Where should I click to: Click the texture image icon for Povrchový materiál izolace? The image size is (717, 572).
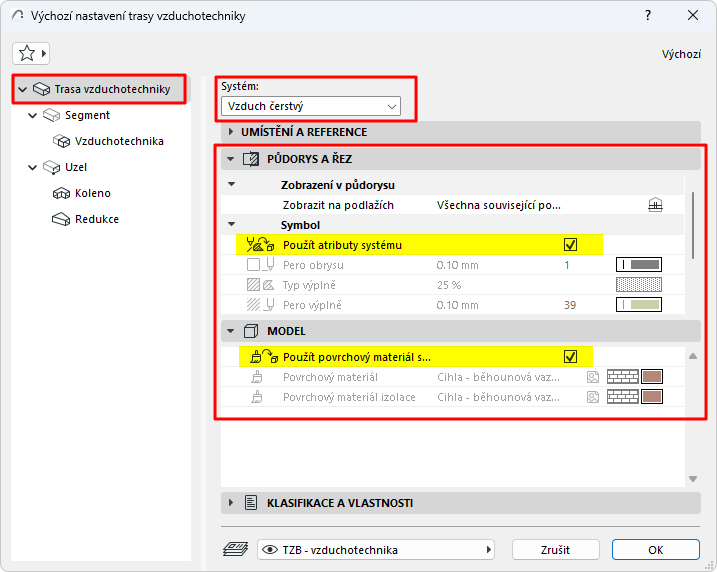tap(593, 397)
